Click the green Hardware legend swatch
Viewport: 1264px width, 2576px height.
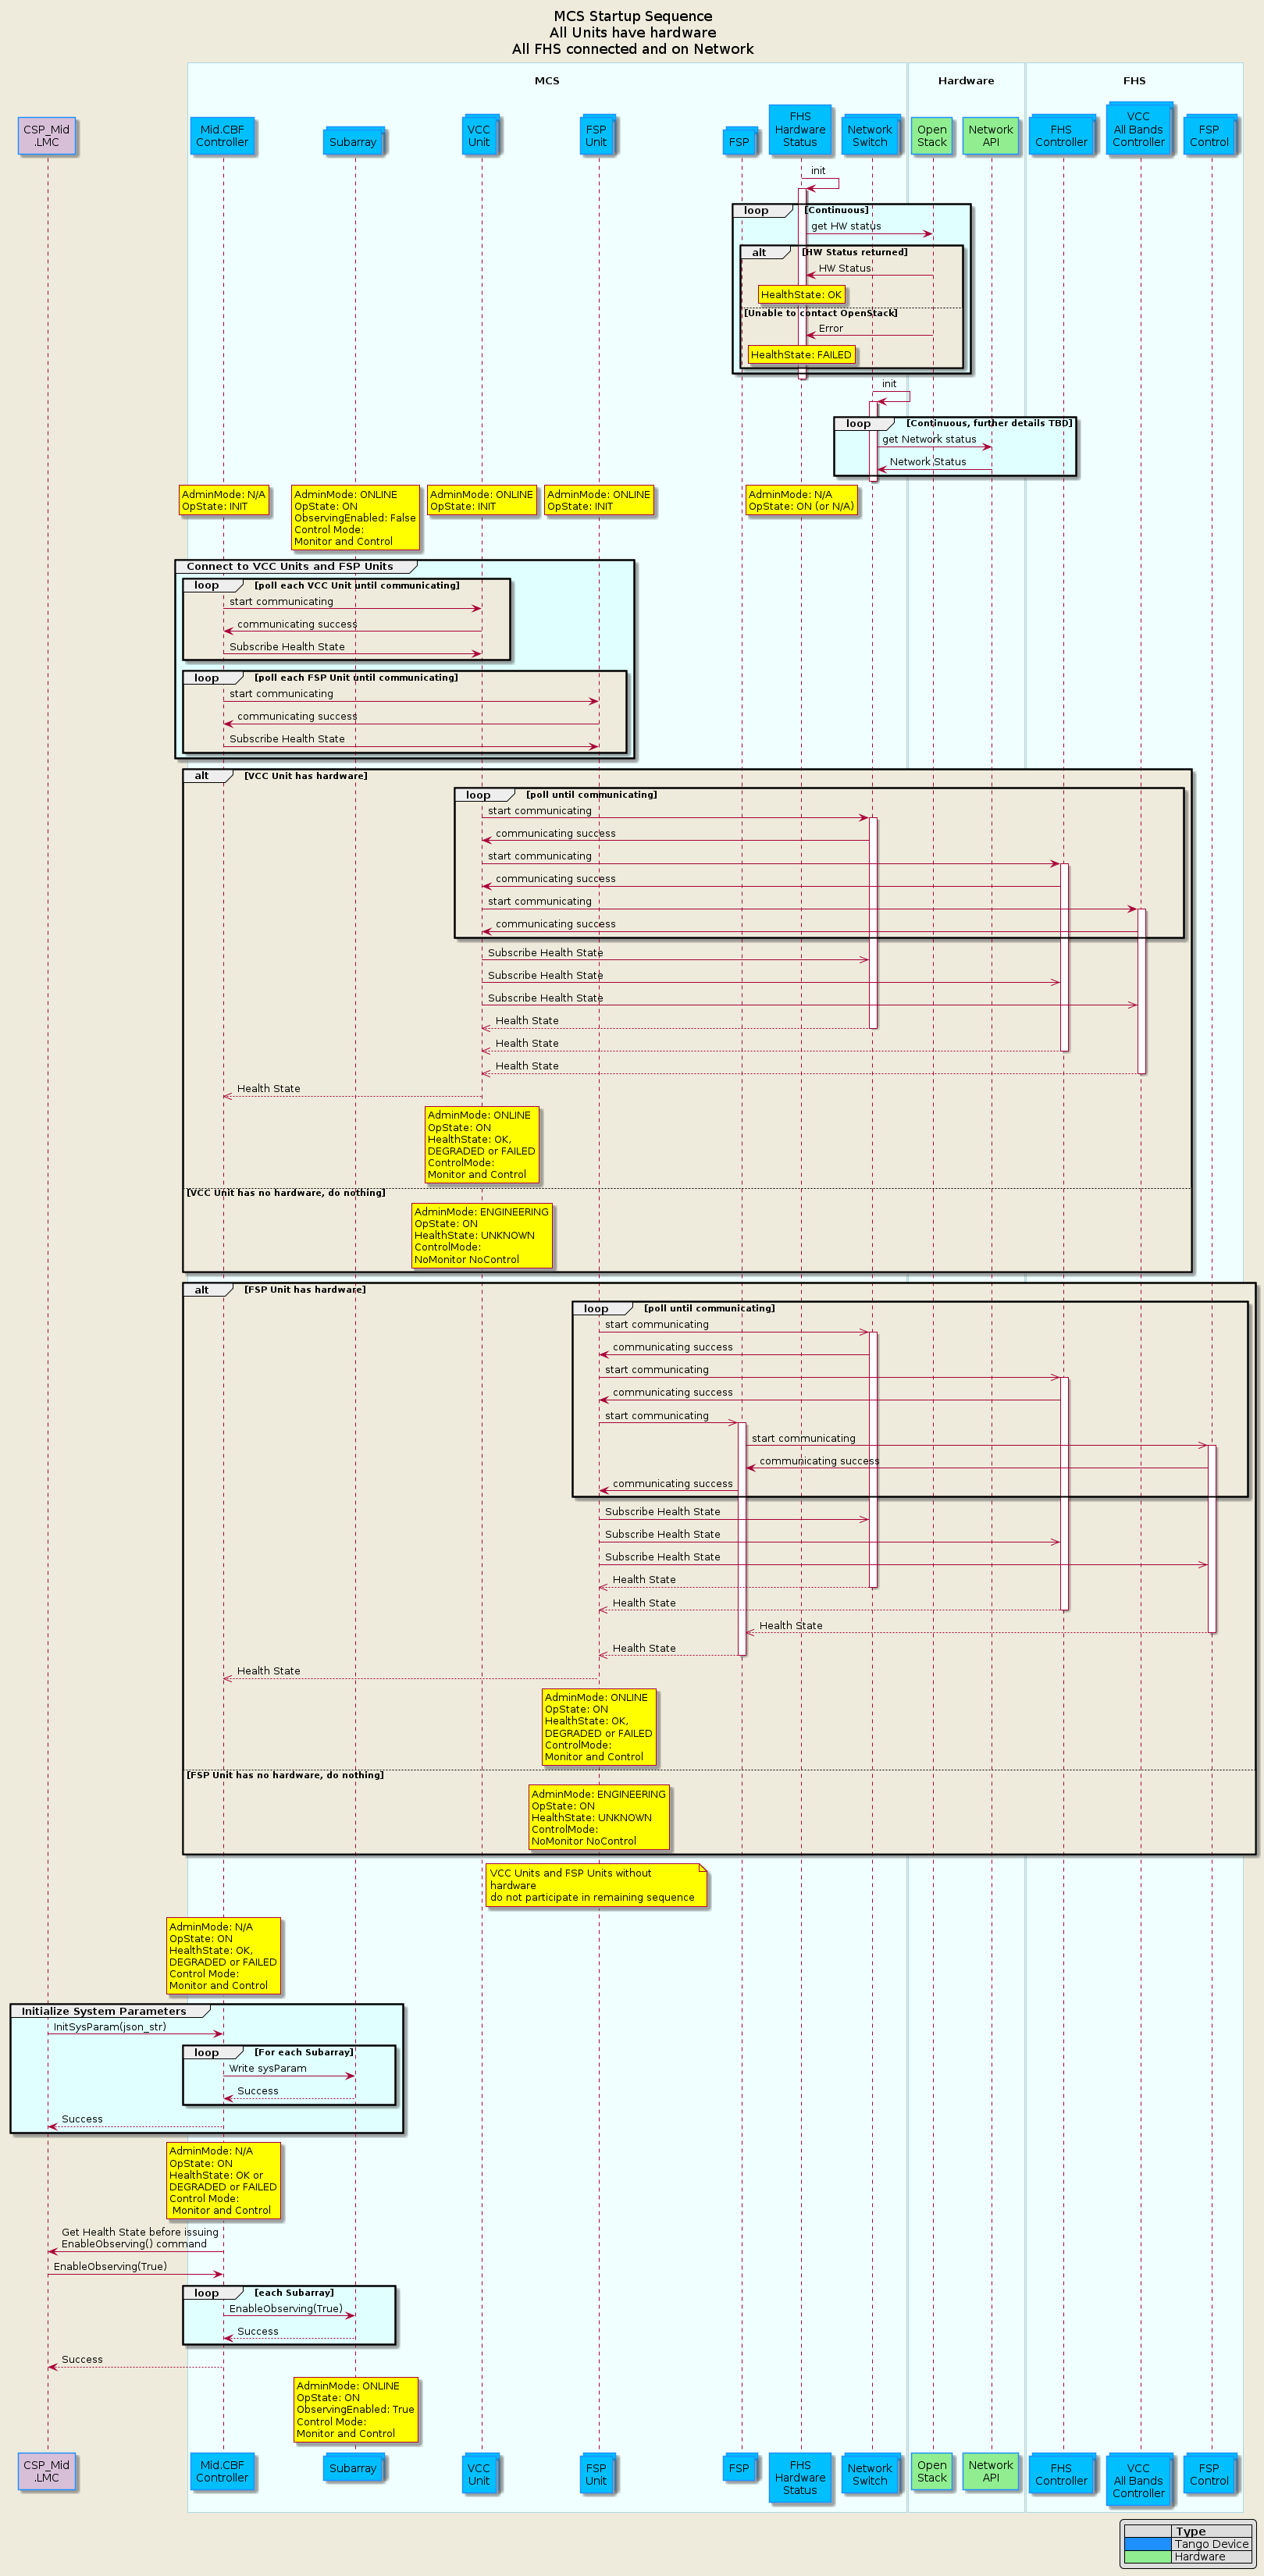[1147, 2556]
